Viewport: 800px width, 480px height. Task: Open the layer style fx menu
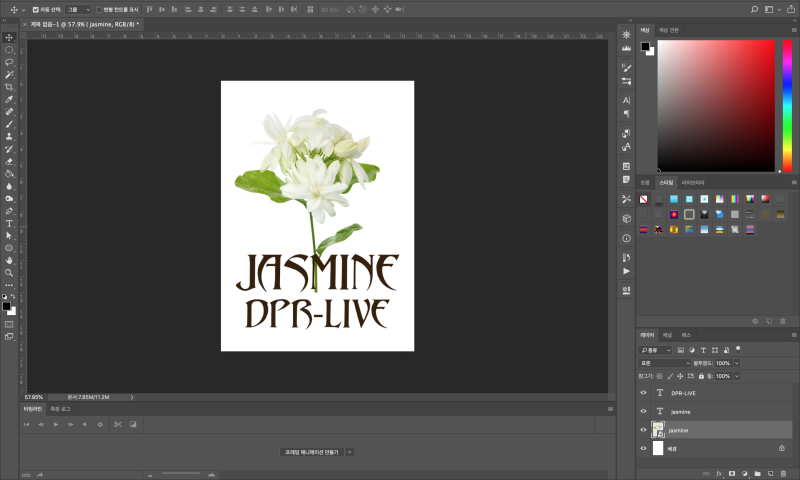click(719, 474)
